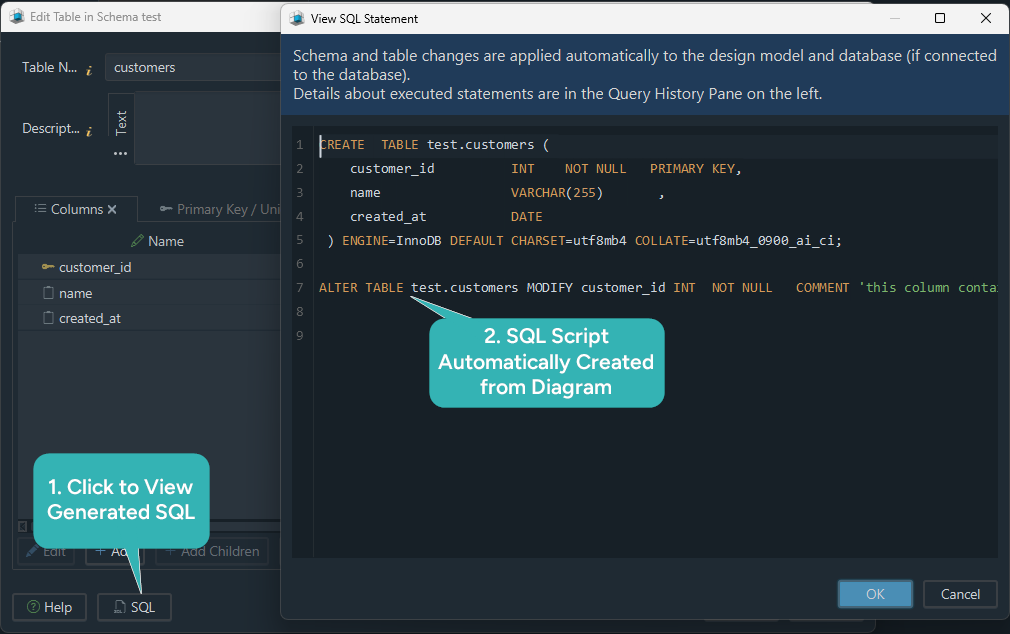Open the Primary Key / Unique tab
The image size is (1010, 634).
(219, 209)
